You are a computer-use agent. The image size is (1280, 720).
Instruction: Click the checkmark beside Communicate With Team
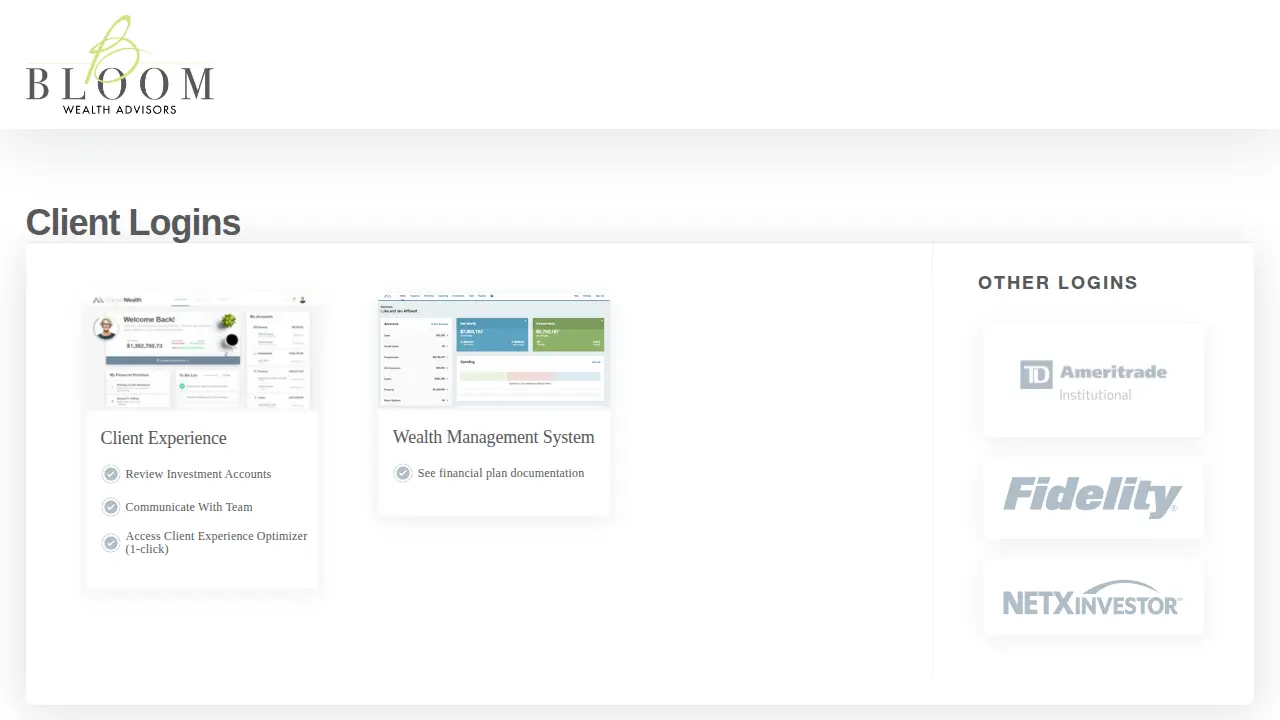(111, 507)
